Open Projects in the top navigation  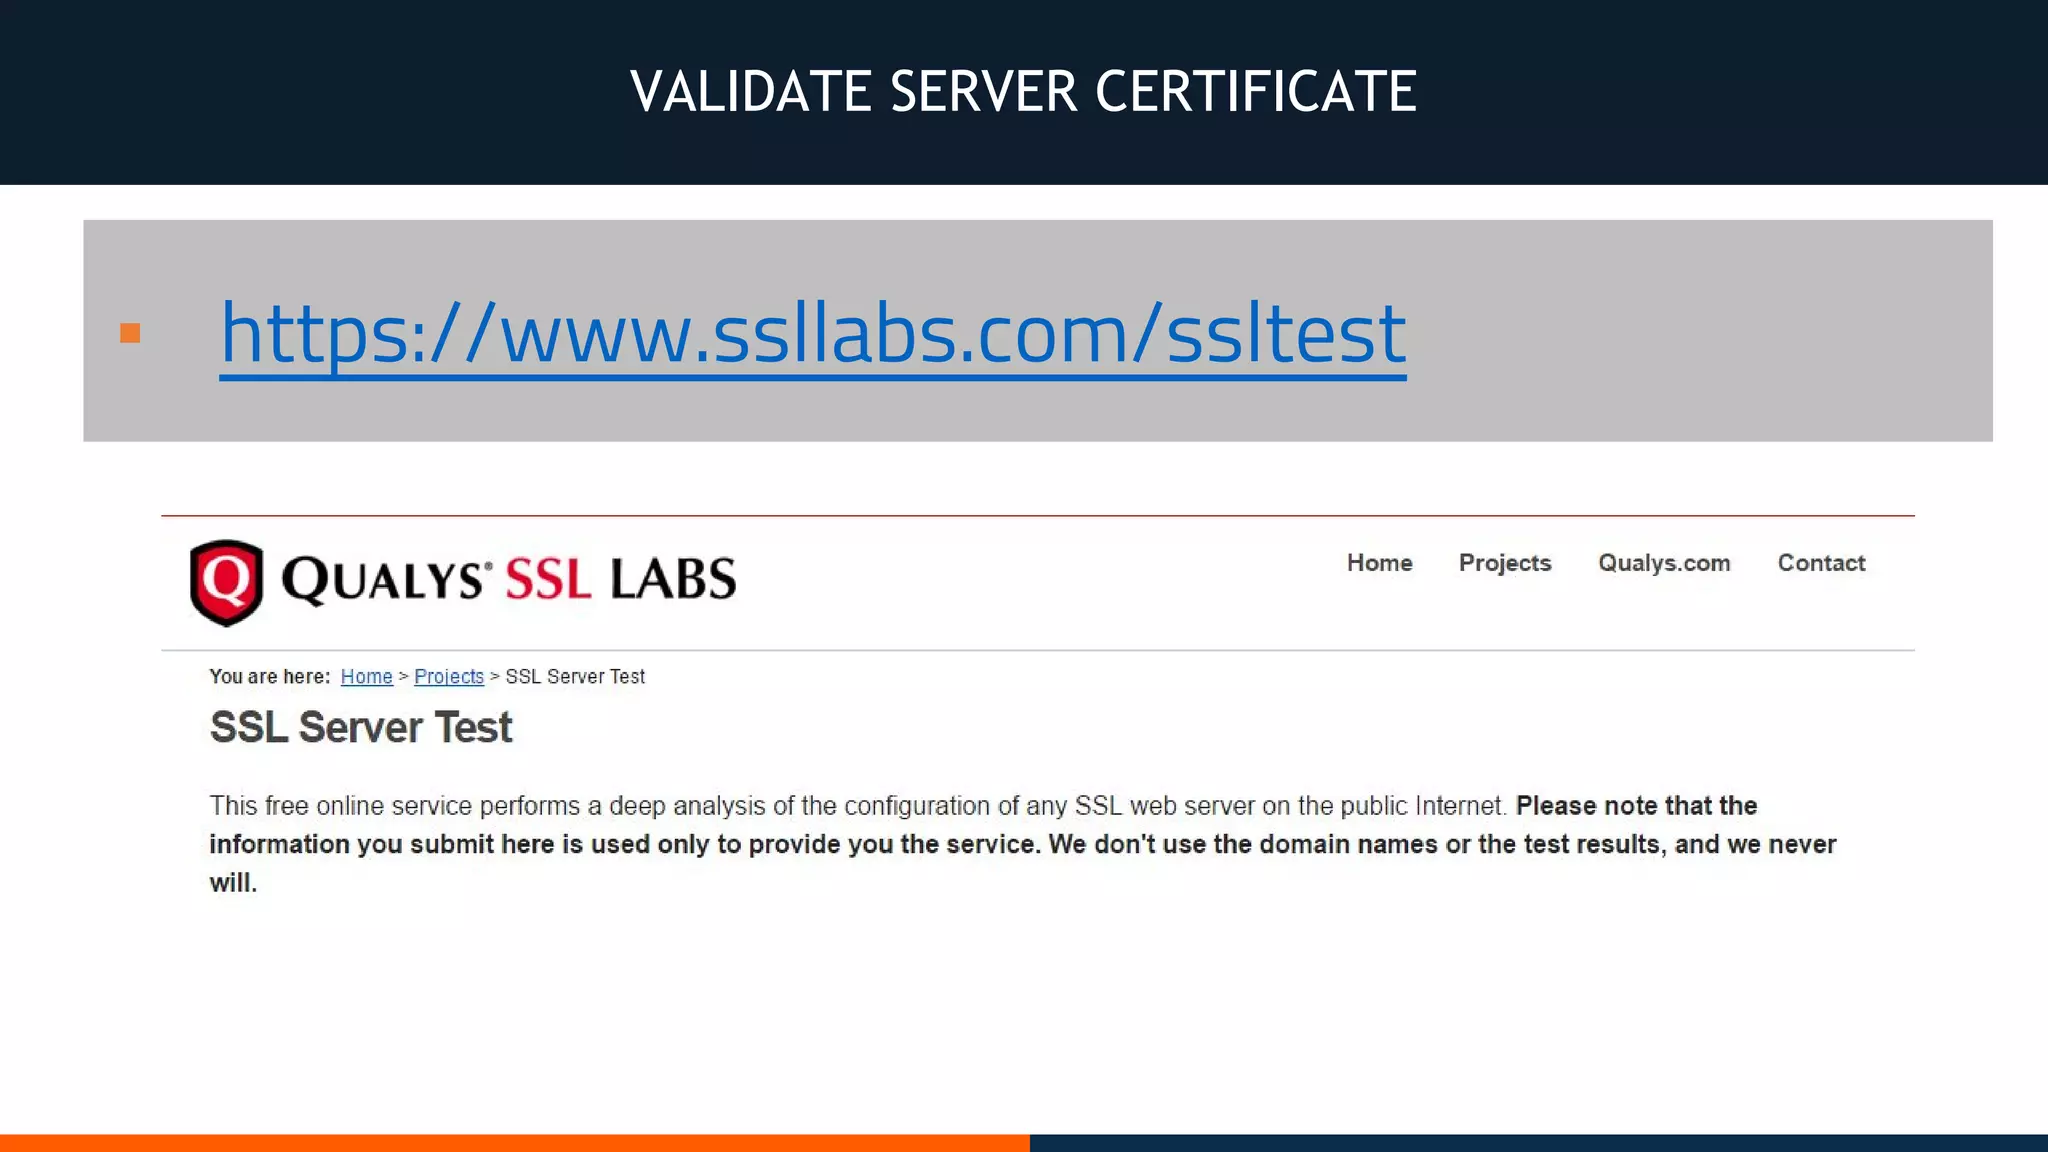1504,563
